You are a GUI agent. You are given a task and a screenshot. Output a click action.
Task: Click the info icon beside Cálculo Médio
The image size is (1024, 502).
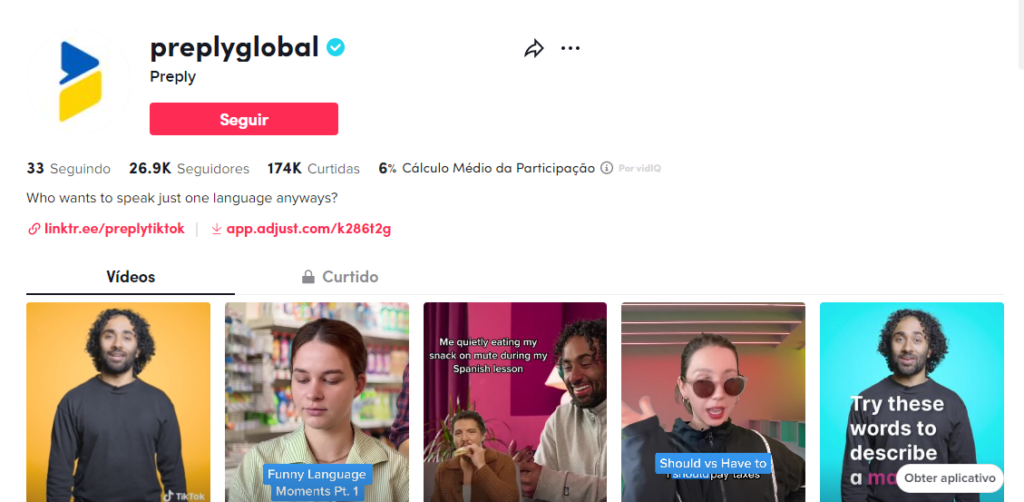pyautogui.click(x=607, y=168)
